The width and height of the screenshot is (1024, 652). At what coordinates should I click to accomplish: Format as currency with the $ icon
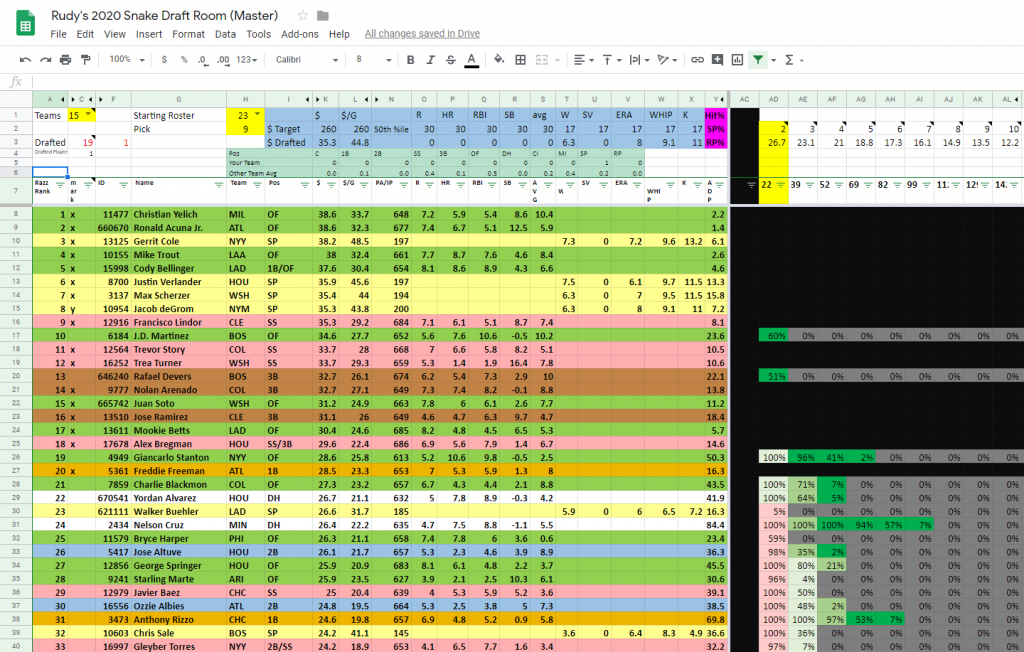click(164, 59)
